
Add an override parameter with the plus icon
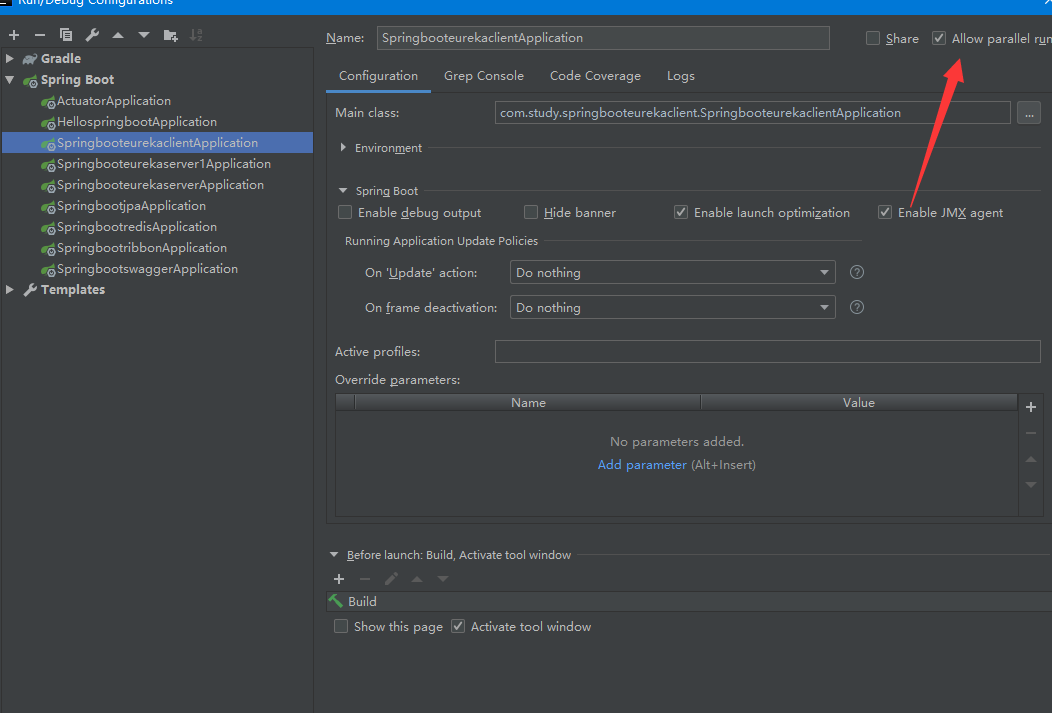(x=1031, y=406)
